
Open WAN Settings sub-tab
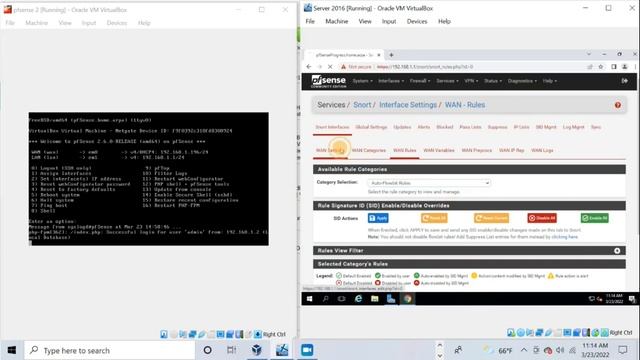tap(331, 151)
